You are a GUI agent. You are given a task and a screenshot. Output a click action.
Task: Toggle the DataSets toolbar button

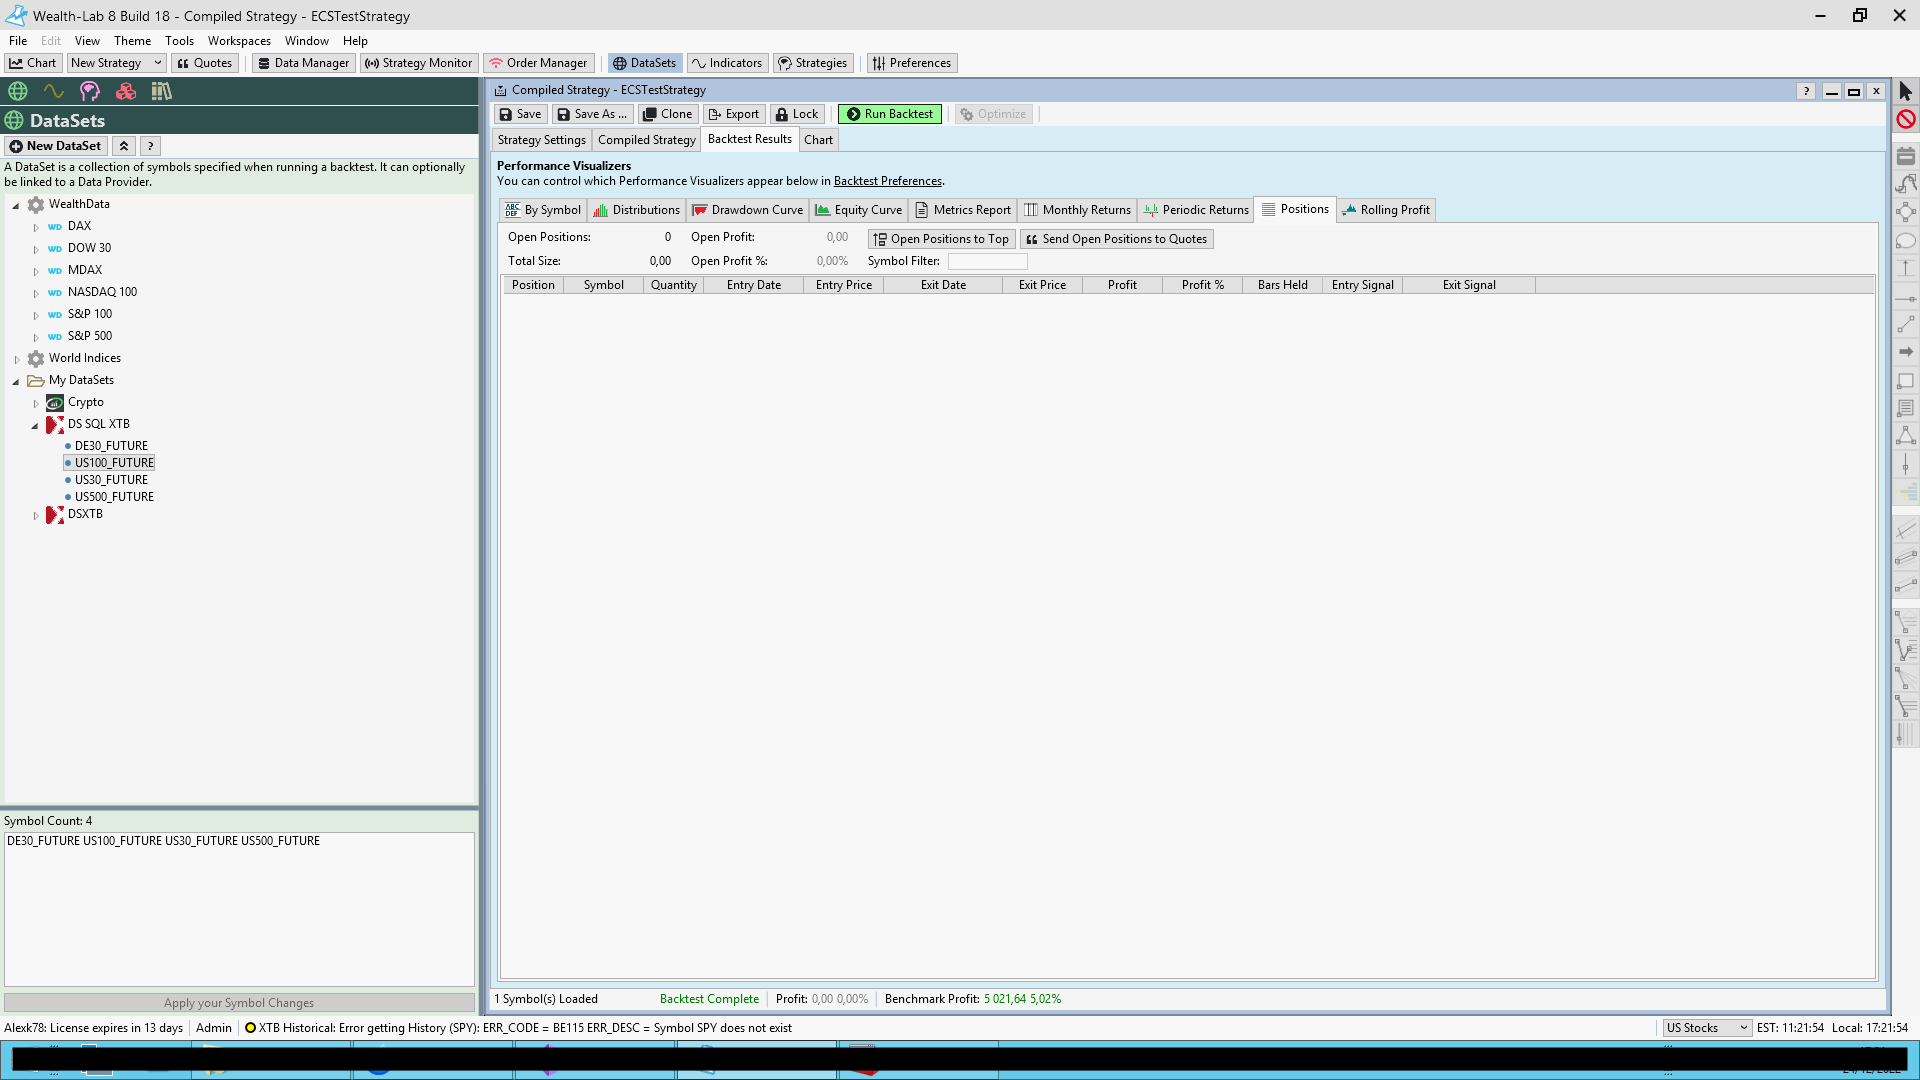point(645,63)
